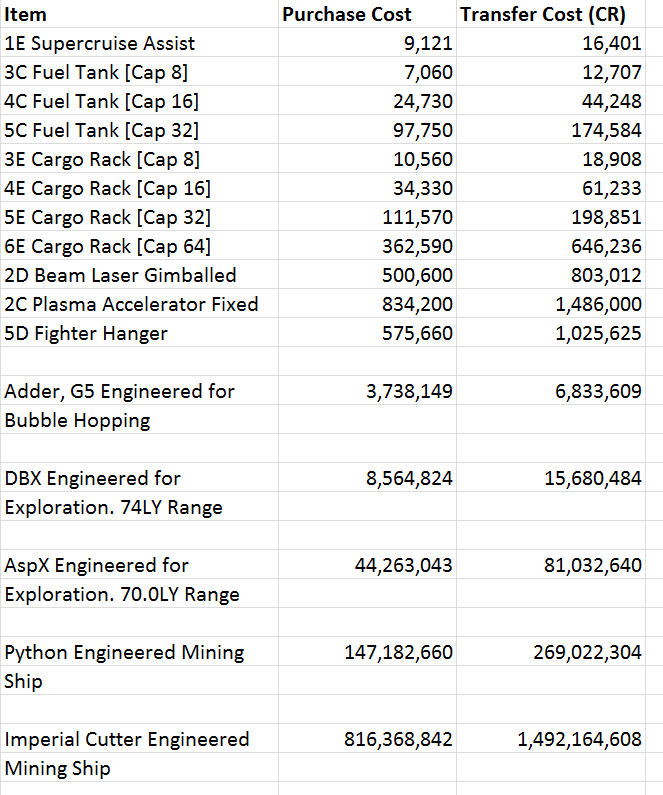The height and width of the screenshot is (795, 663).
Task: Click the purchase cost value 362,590
Action: click(417, 246)
